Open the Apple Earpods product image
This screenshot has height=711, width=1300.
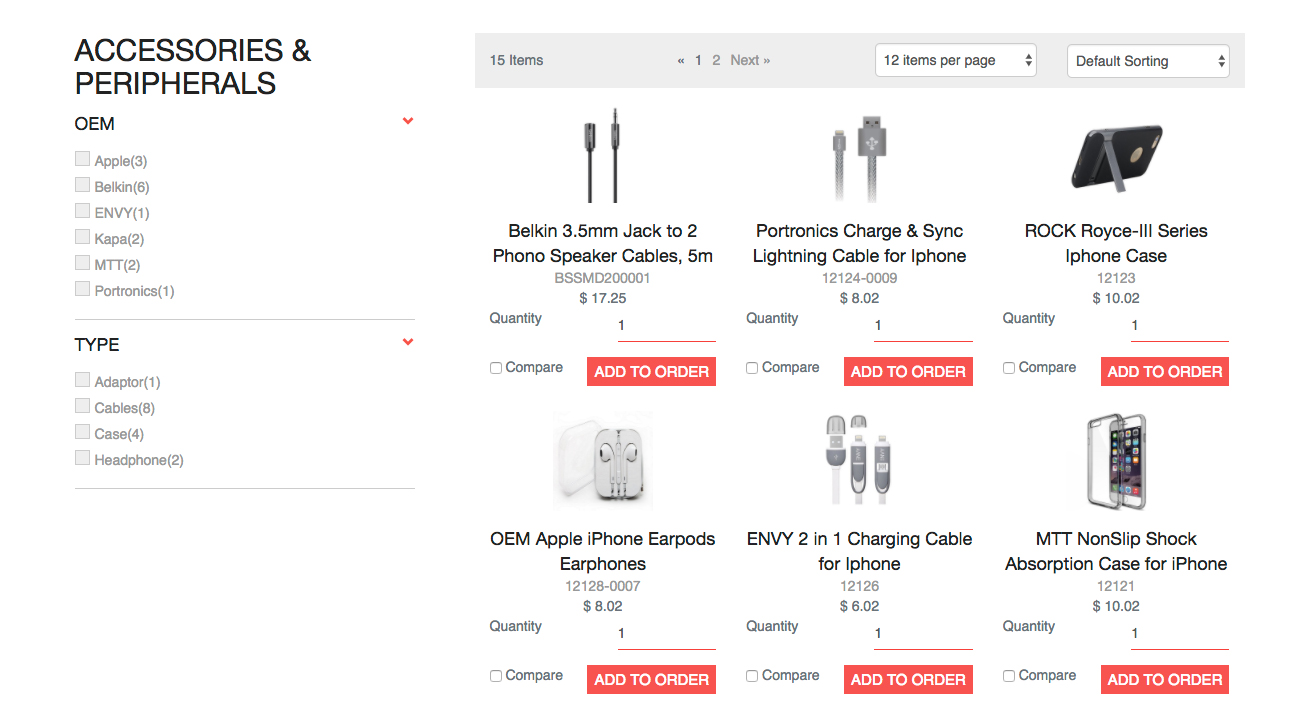pyautogui.click(x=602, y=461)
